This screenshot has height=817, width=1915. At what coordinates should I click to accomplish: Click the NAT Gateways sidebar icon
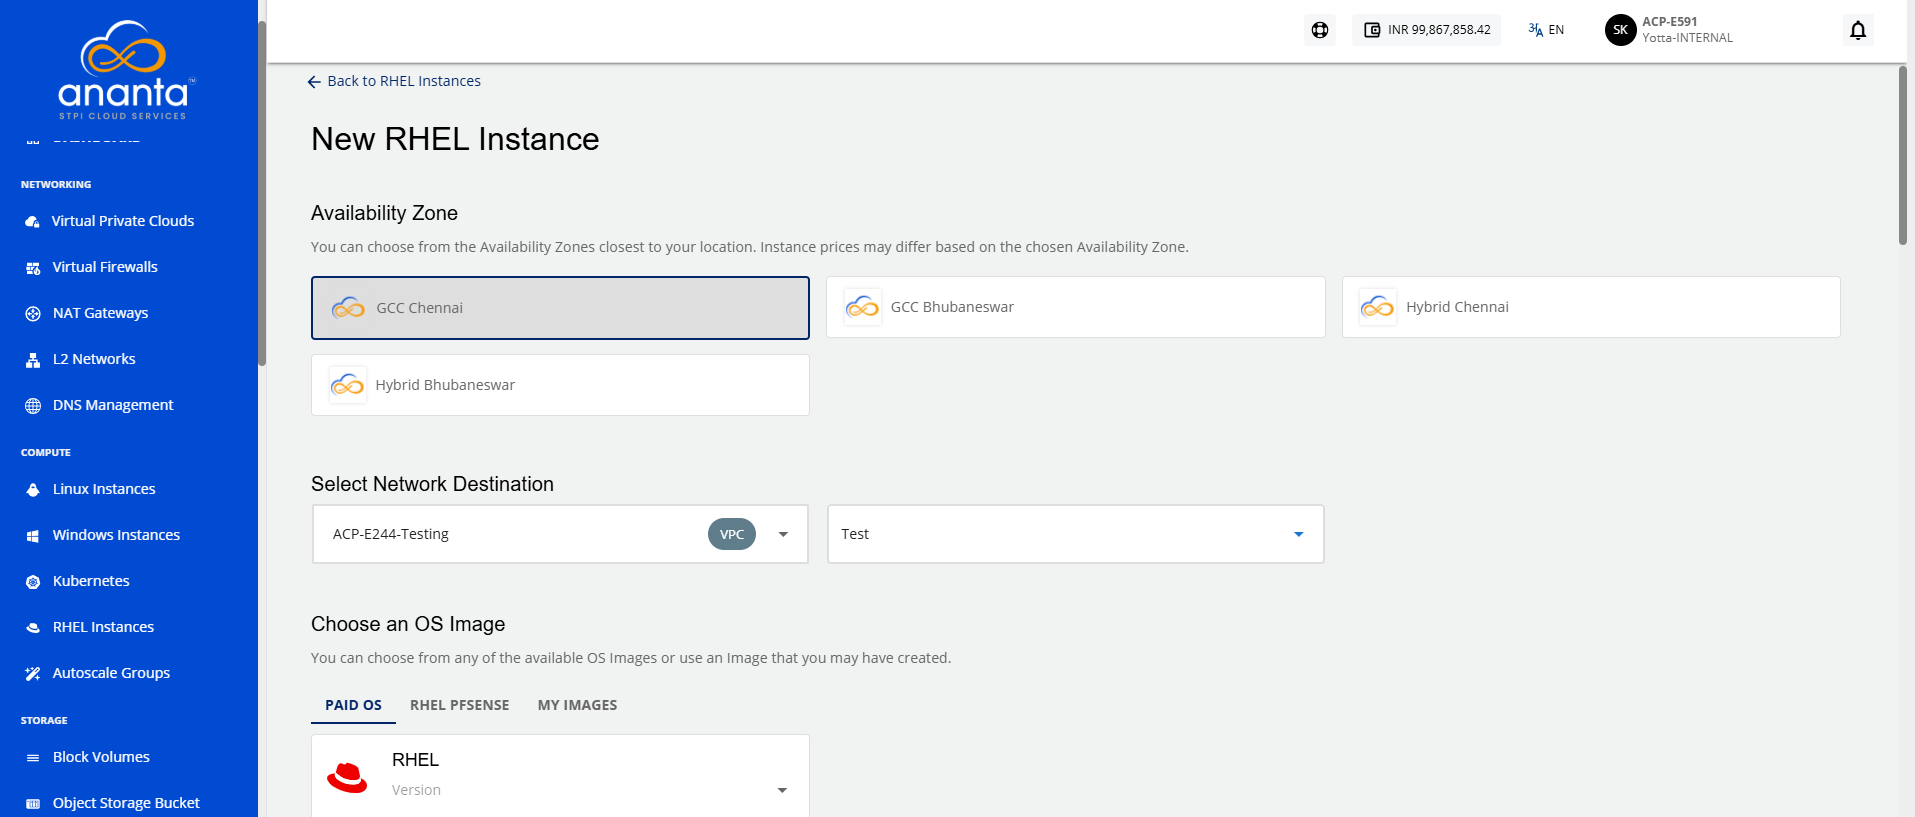[33, 314]
